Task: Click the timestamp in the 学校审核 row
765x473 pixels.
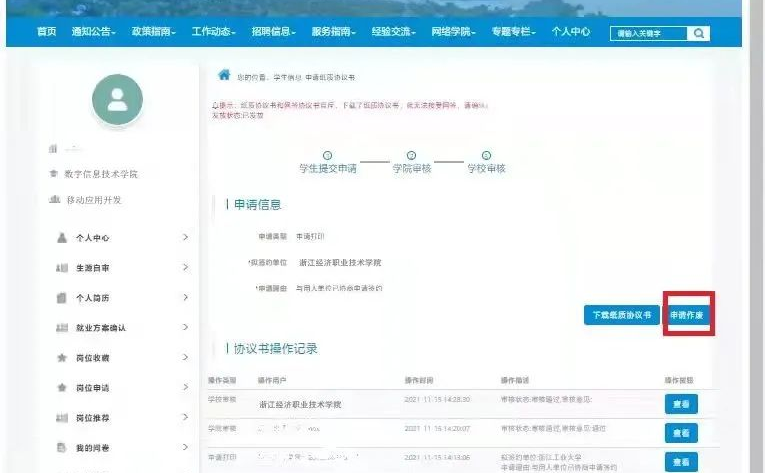Action: click(x=437, y=399)
